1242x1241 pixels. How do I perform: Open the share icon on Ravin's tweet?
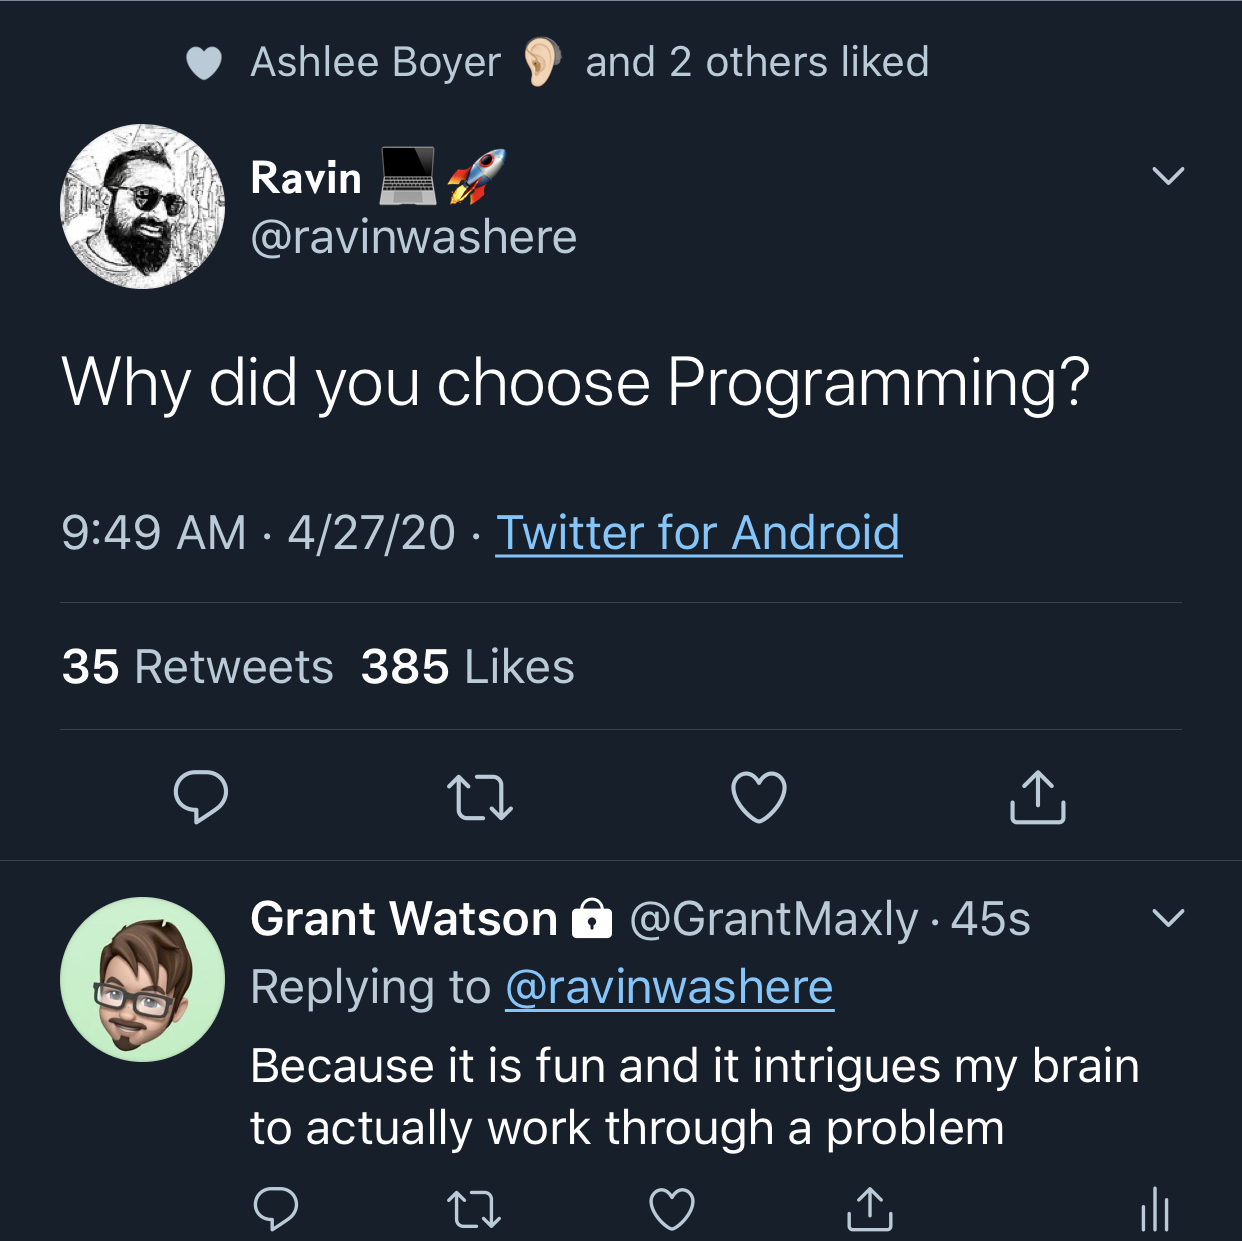(1037, 797)
